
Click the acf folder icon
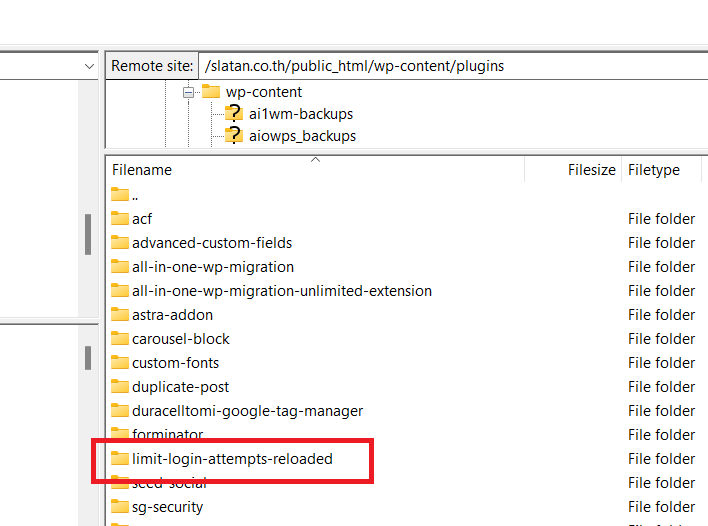click(120, 218)
